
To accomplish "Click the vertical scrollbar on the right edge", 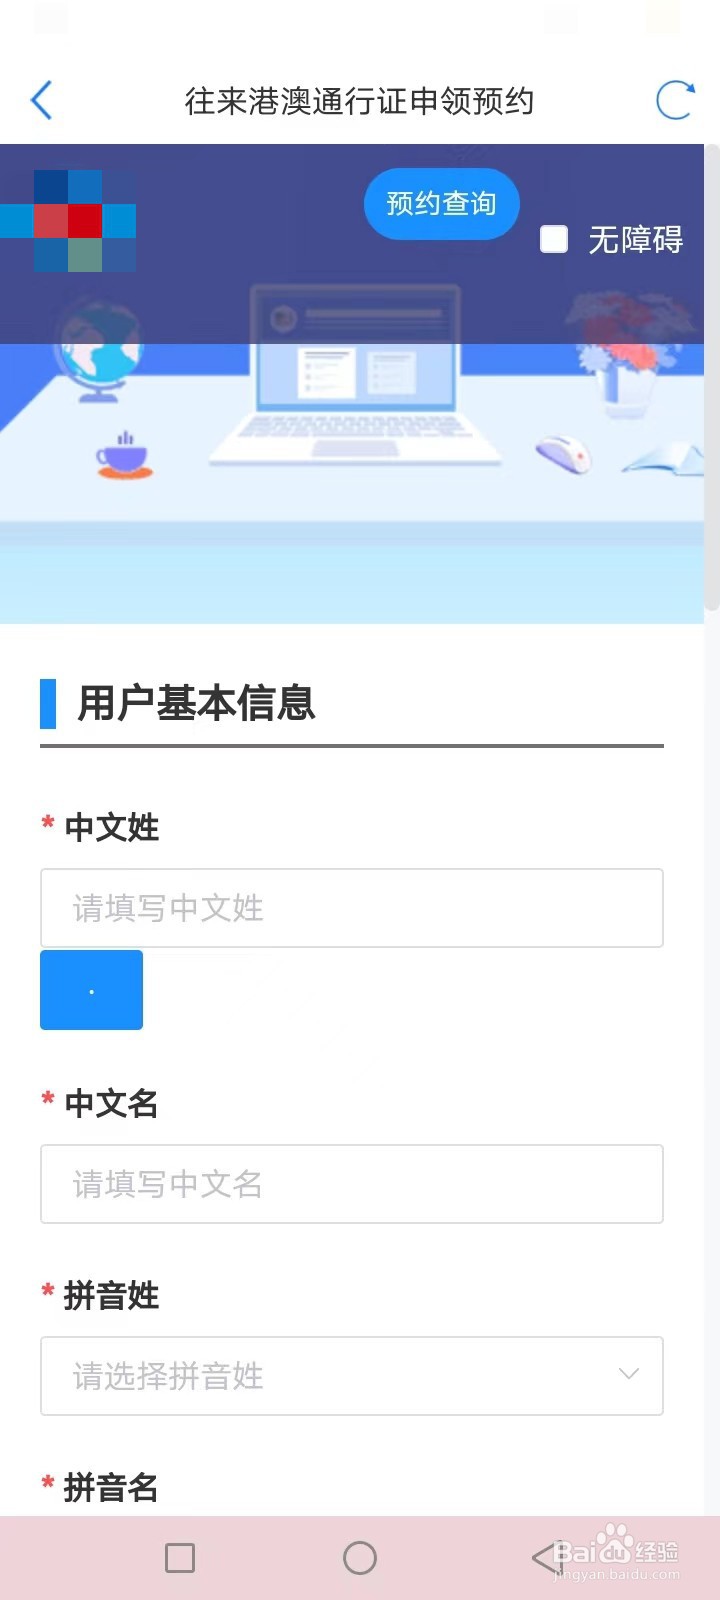I will pos(712,380).
